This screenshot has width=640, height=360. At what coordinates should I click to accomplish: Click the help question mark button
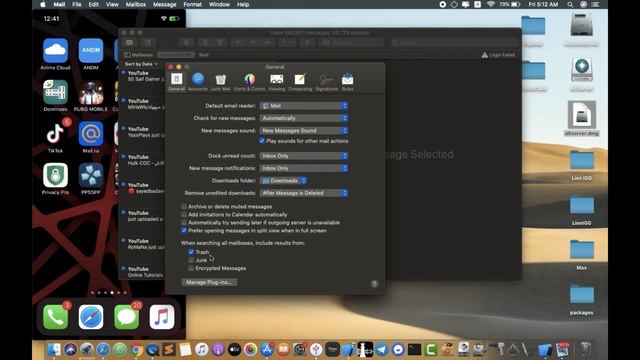pos(374,284)
